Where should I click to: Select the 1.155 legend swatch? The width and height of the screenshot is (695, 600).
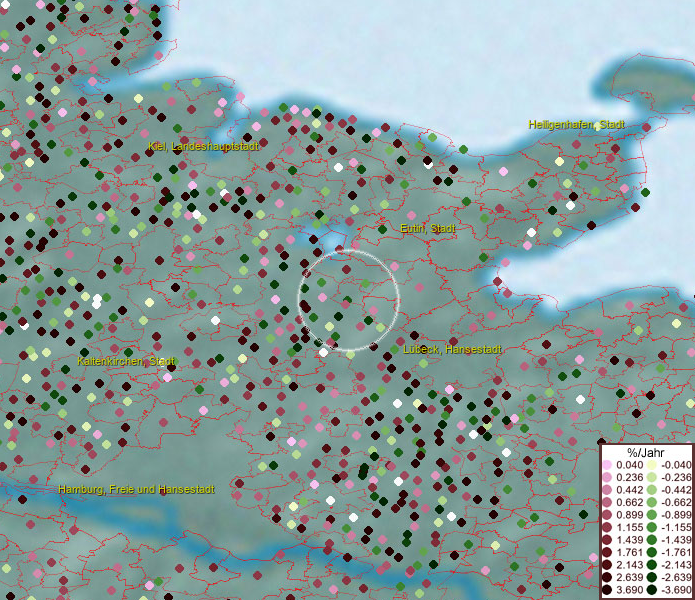(x=607, y=527)
